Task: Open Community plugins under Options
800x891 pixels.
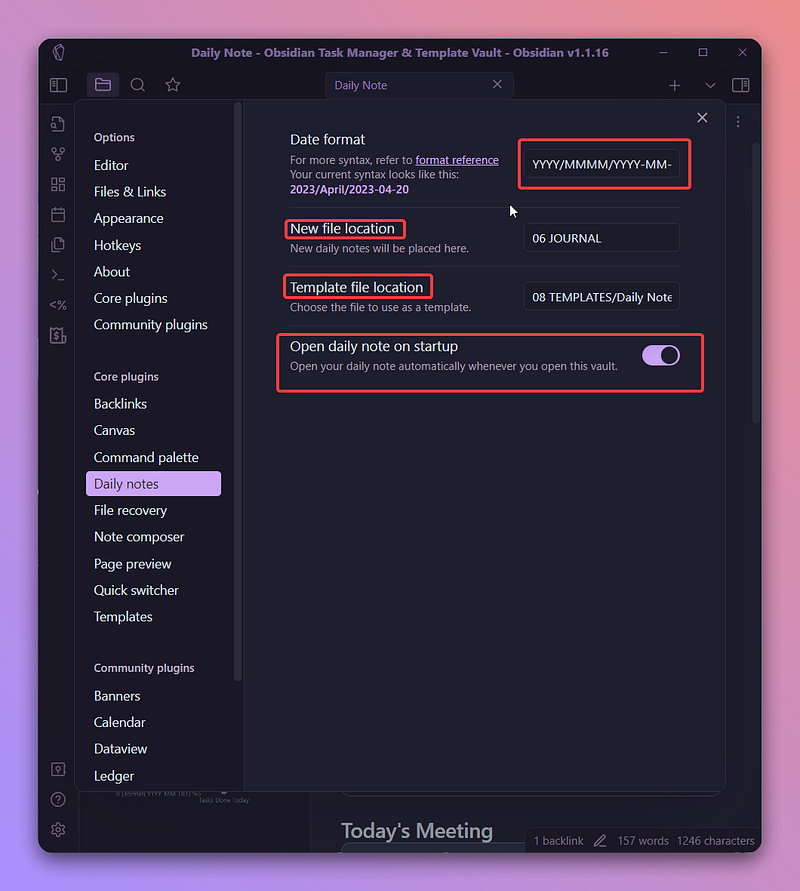Action: pyautogui.click(x=151, y=325)
